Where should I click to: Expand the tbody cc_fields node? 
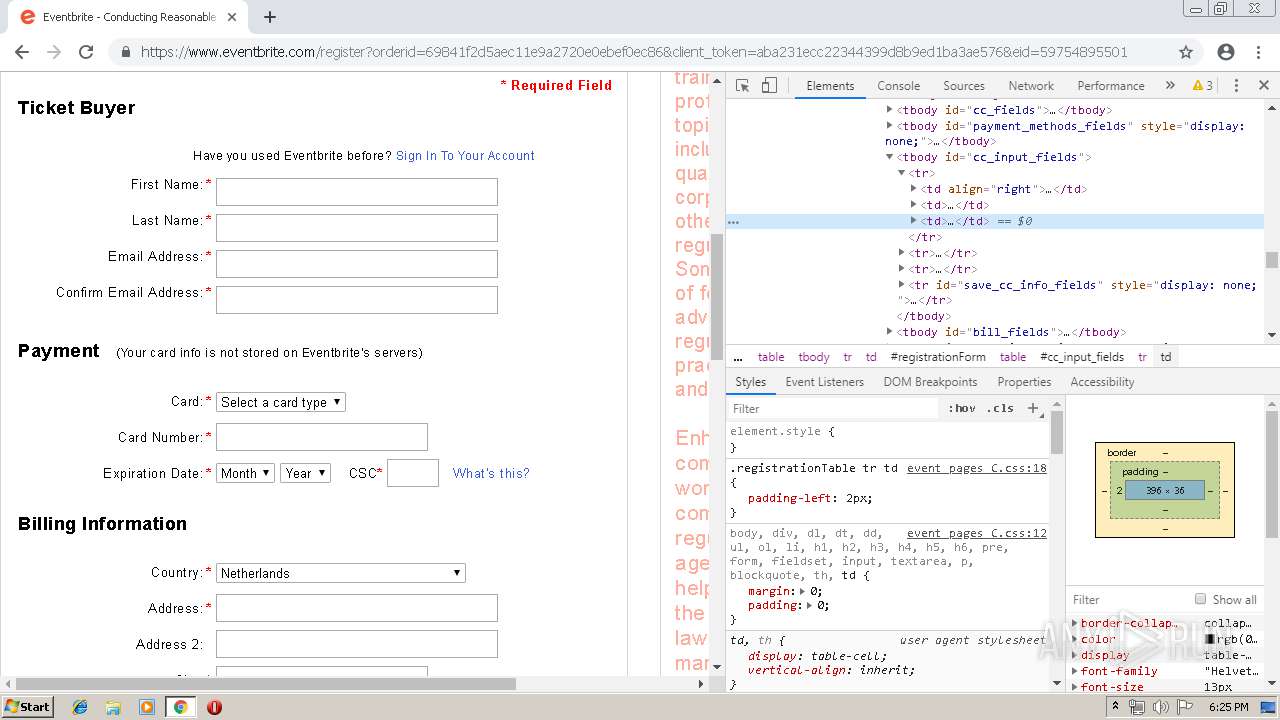tap(889, 110)
